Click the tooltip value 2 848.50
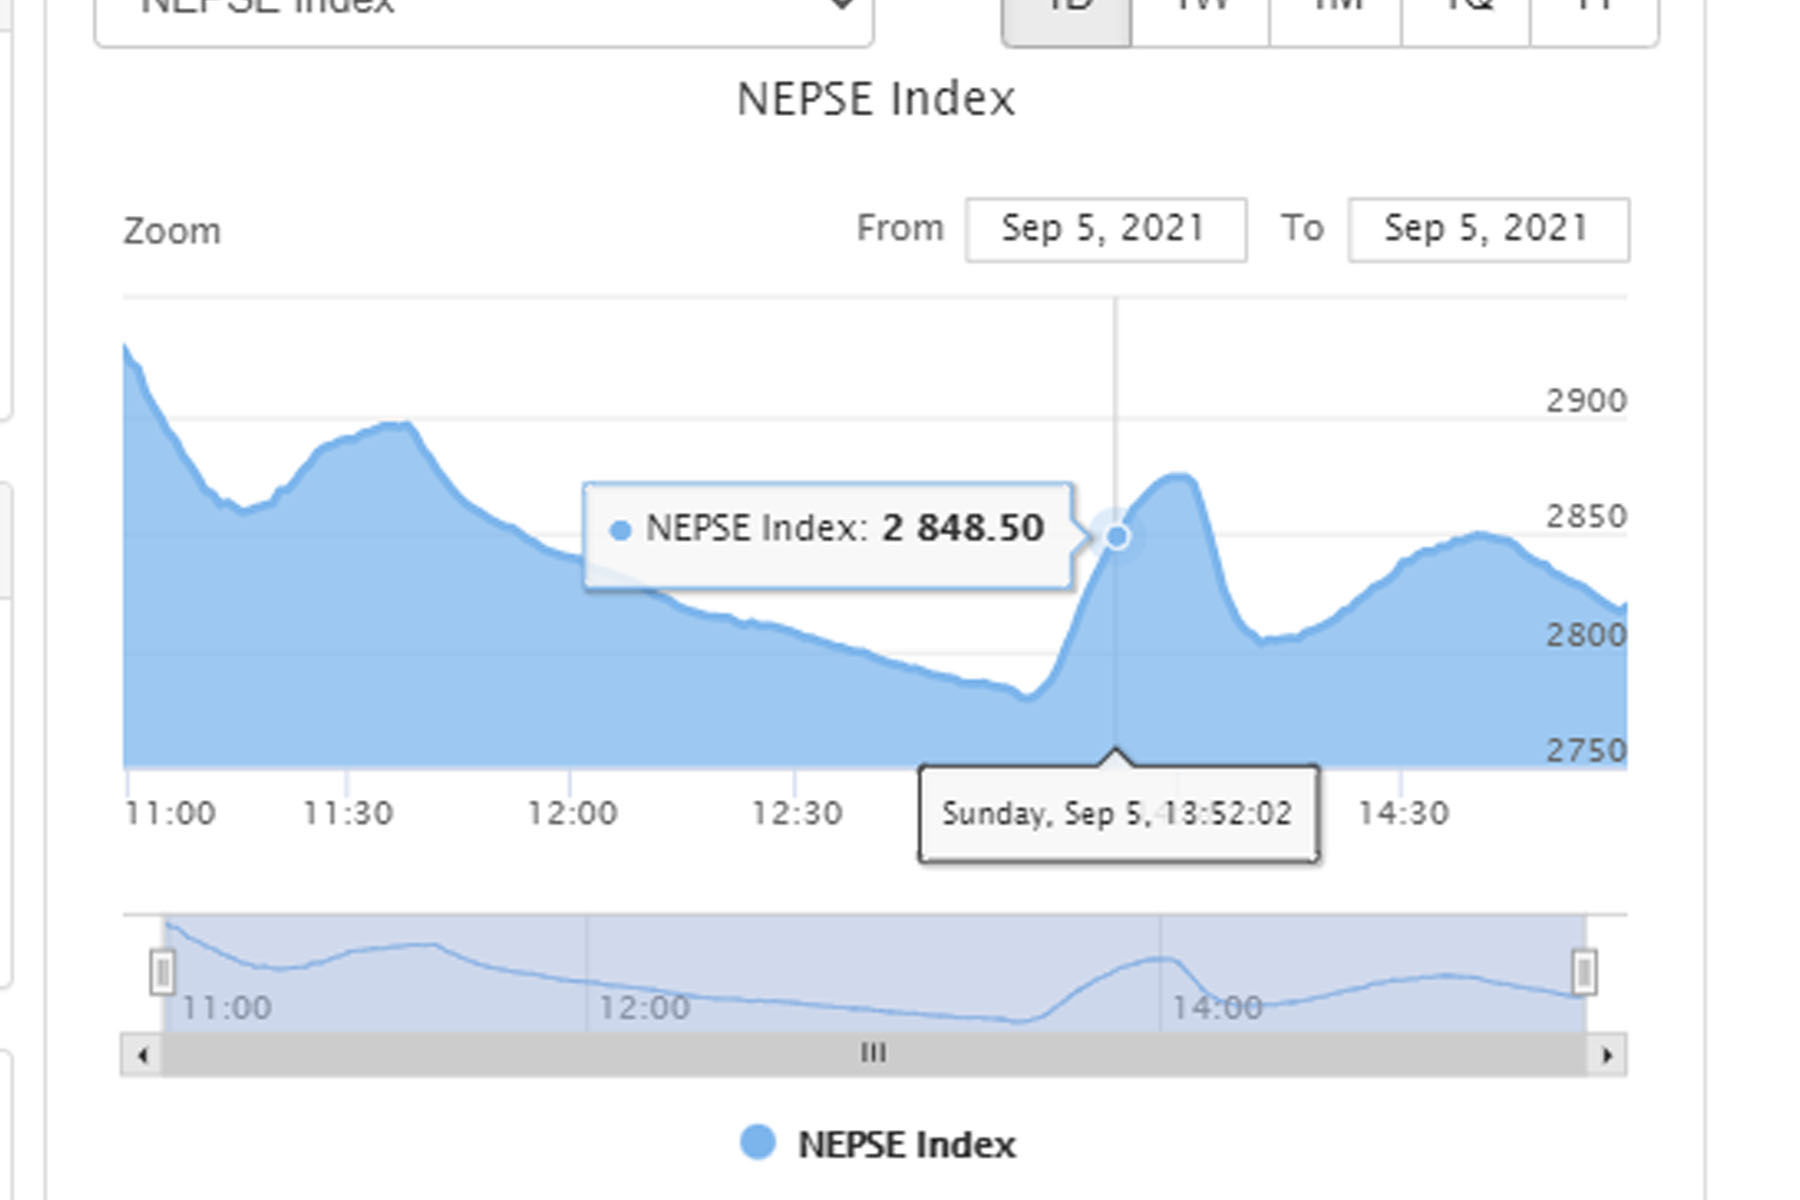 tap(963, 528)
